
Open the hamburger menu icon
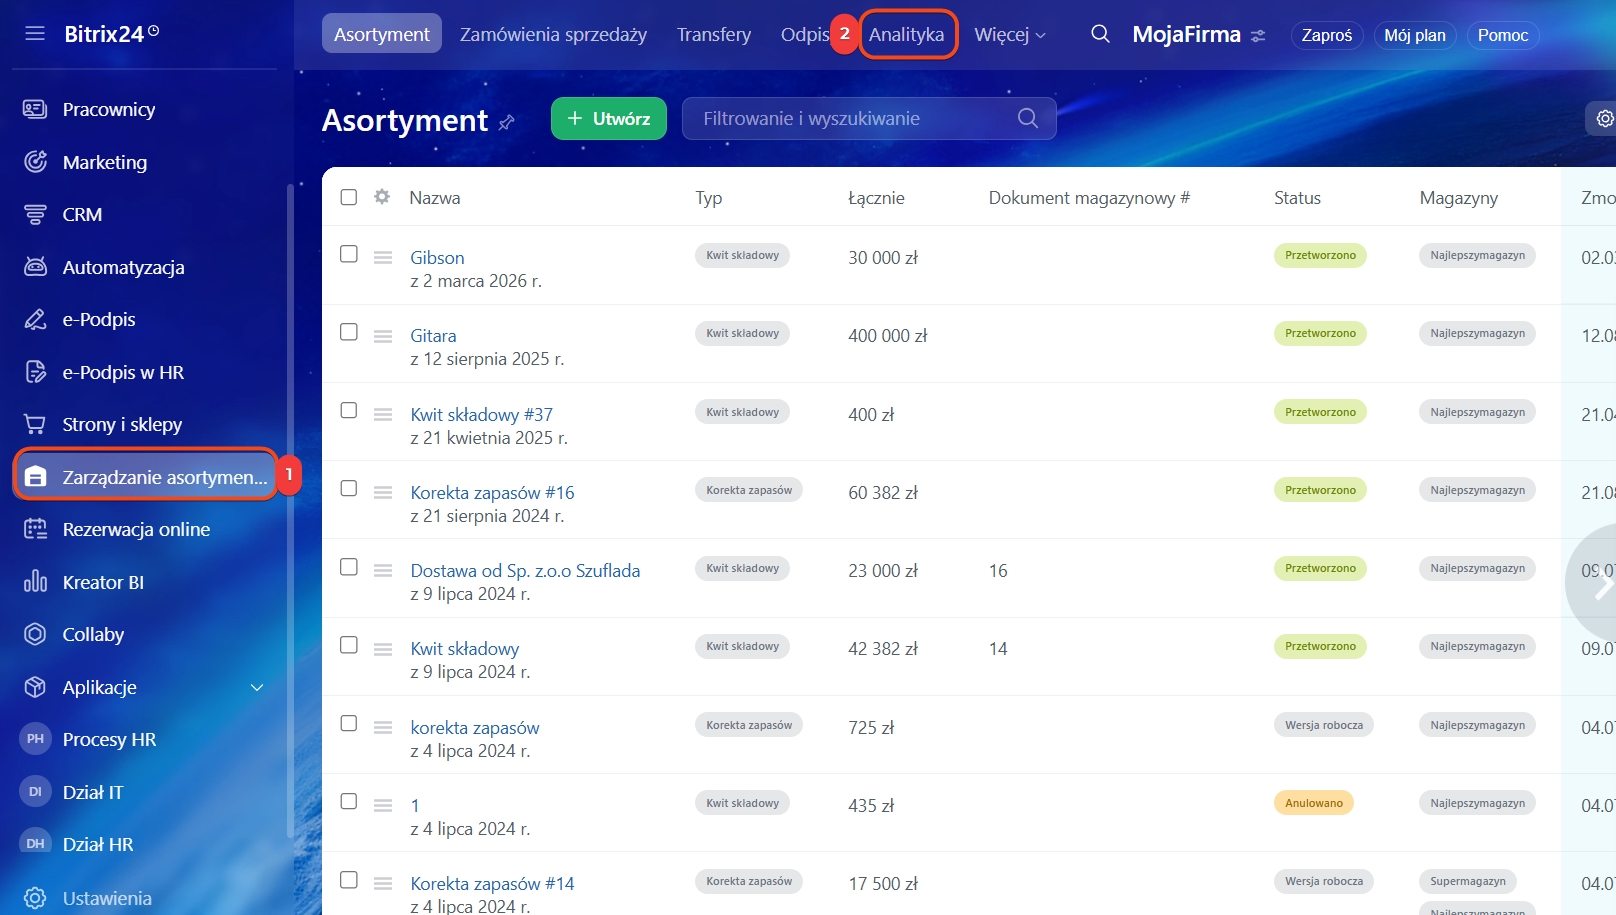pos(35,34)
